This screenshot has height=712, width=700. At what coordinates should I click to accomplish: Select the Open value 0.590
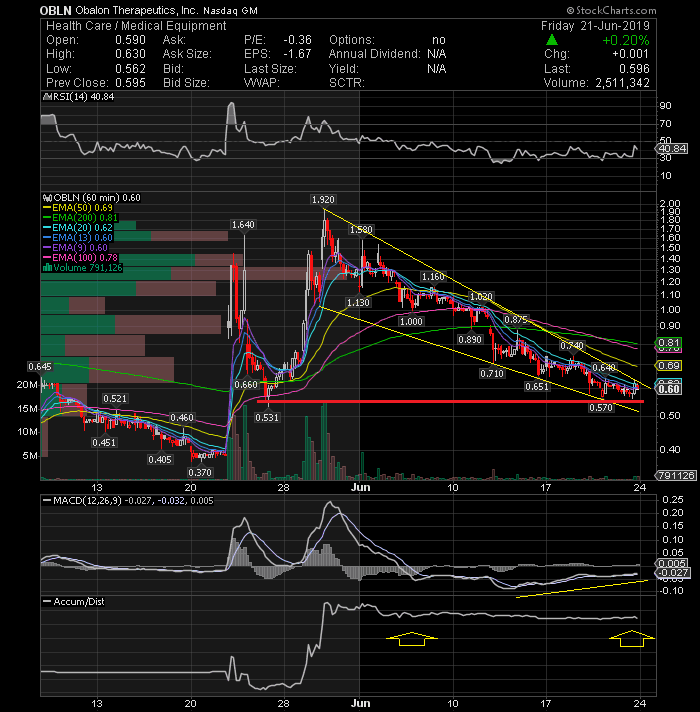click(x=130, y=40)
